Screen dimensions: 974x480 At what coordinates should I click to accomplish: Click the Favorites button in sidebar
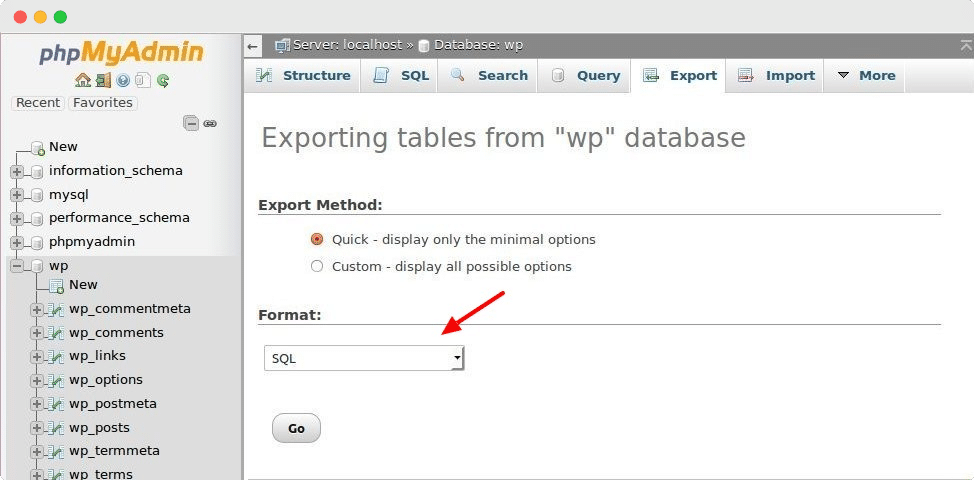pos(102,103)
